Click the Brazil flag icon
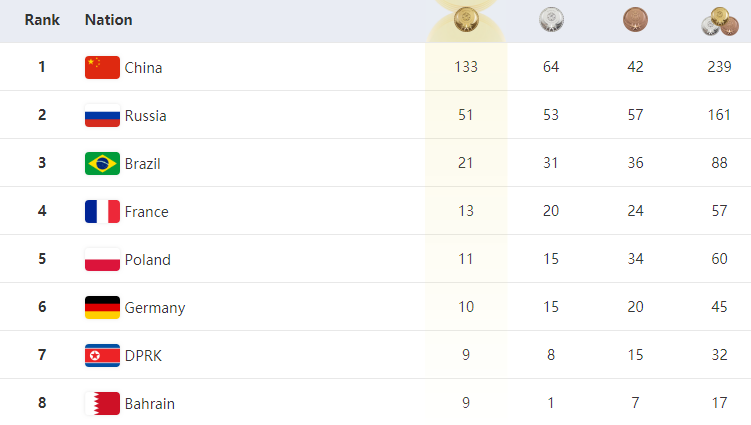The height and width of the screenshot is (425, 751). click(x=102, y=163)
